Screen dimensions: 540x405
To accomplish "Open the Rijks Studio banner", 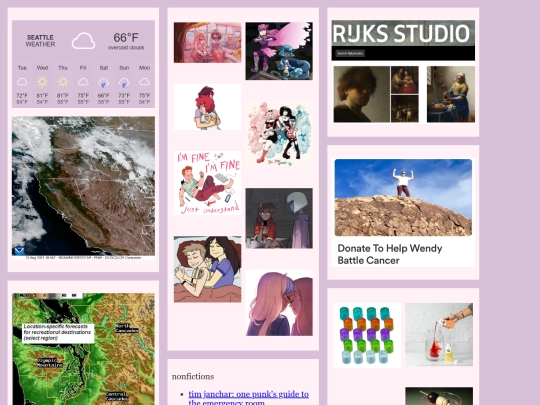I will (403, 33).
